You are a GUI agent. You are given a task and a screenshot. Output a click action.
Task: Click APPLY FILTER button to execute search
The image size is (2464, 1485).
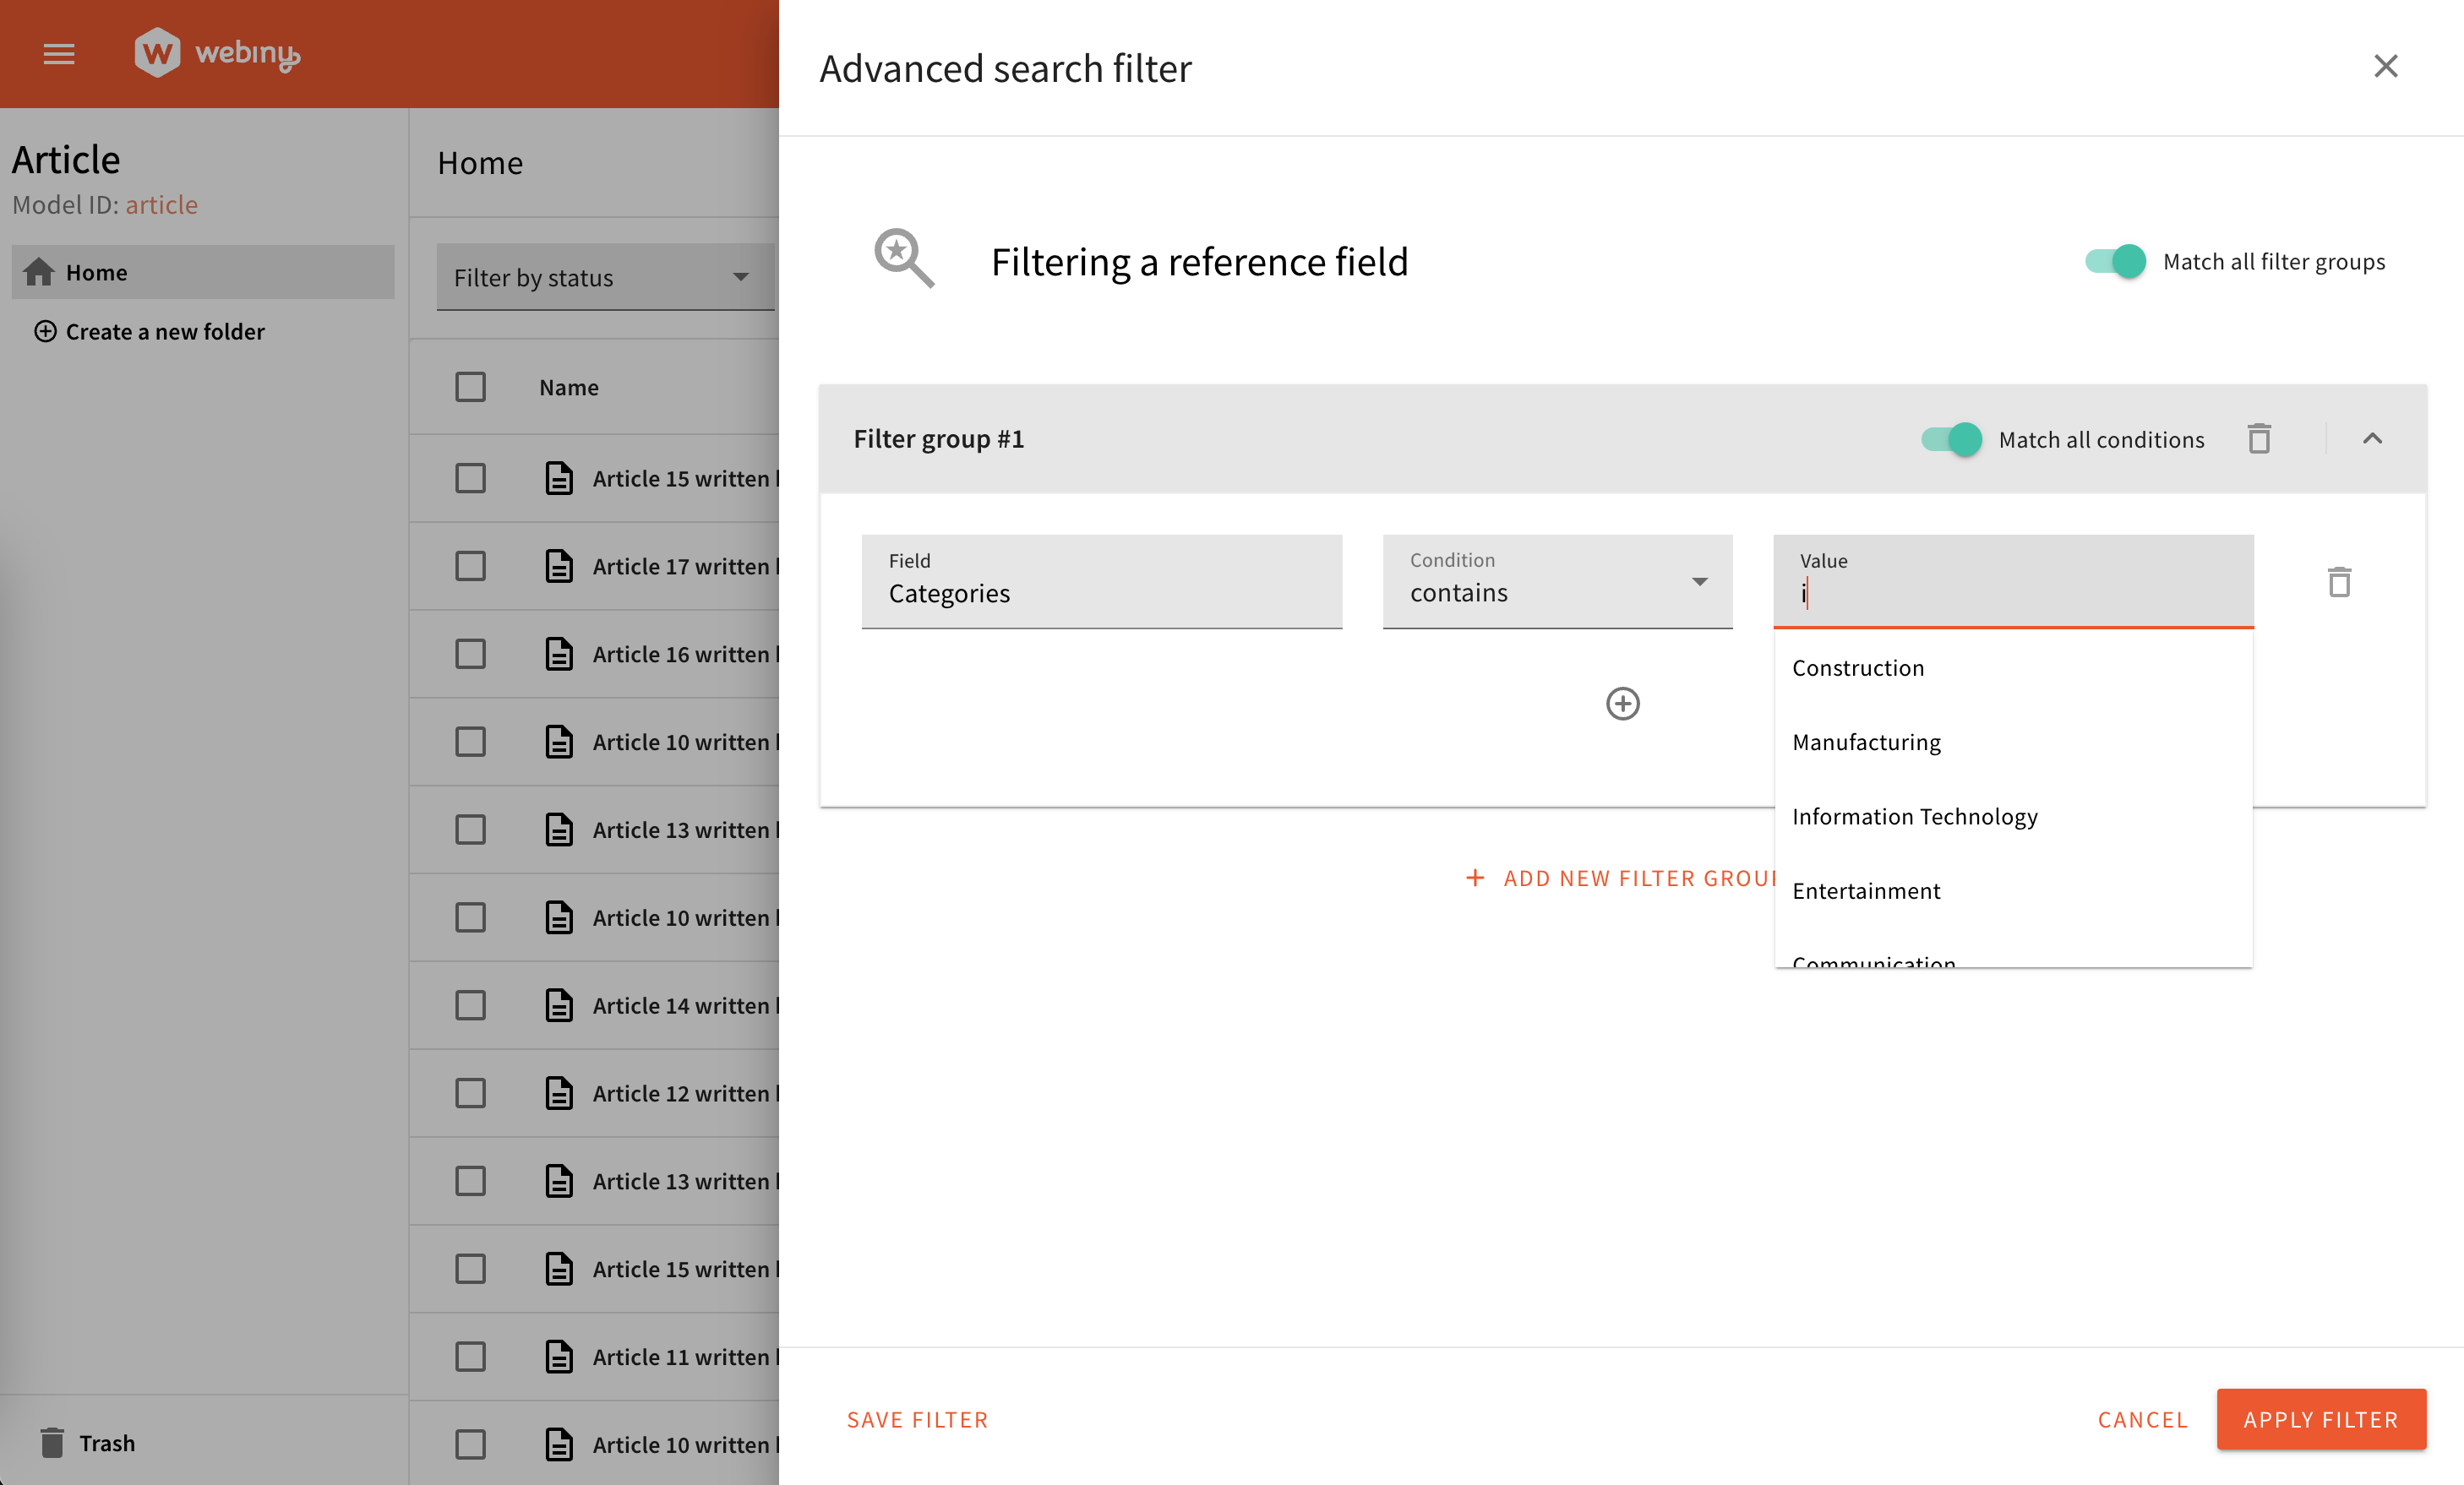pos(2320,1418)
